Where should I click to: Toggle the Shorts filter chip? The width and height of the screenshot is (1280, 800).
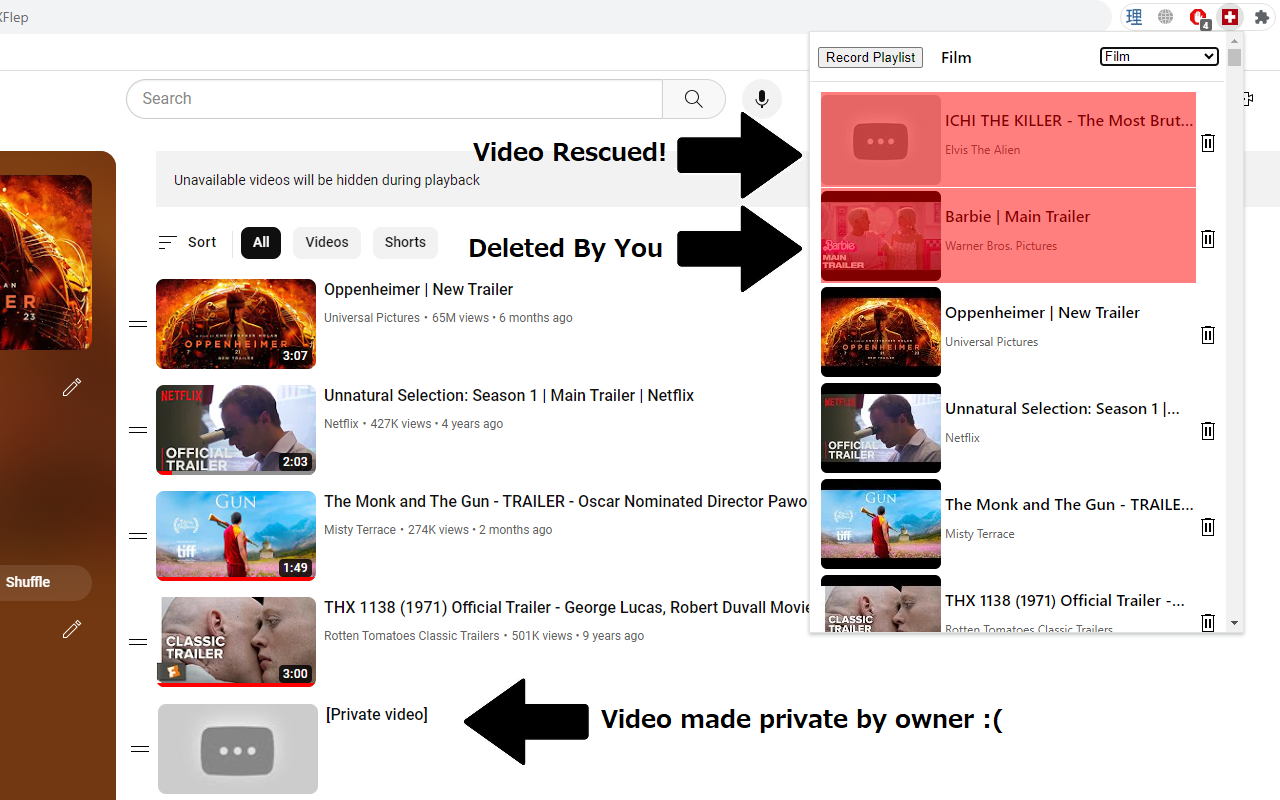tap(405, 242)
